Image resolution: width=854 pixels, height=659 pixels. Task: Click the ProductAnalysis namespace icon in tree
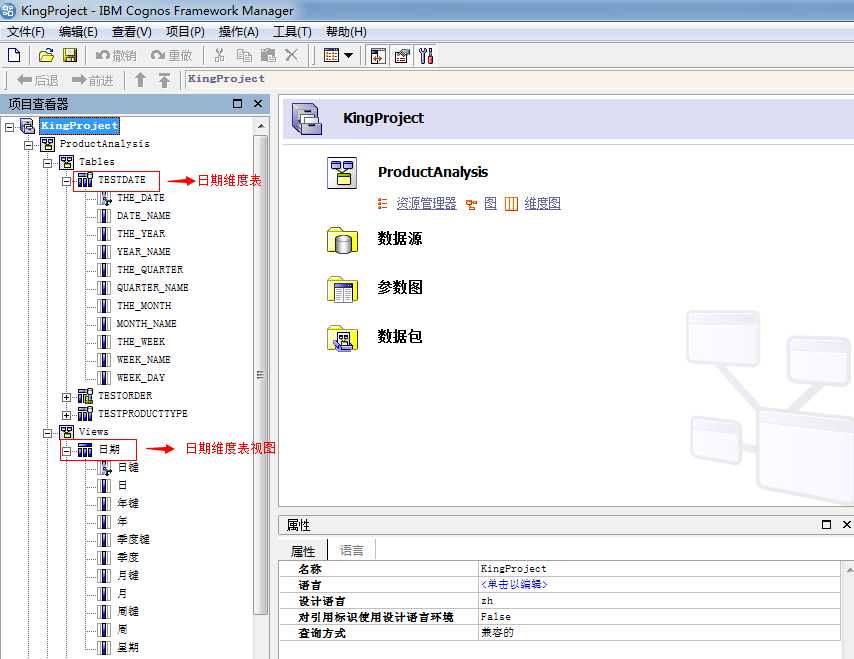tap(47, 144)
